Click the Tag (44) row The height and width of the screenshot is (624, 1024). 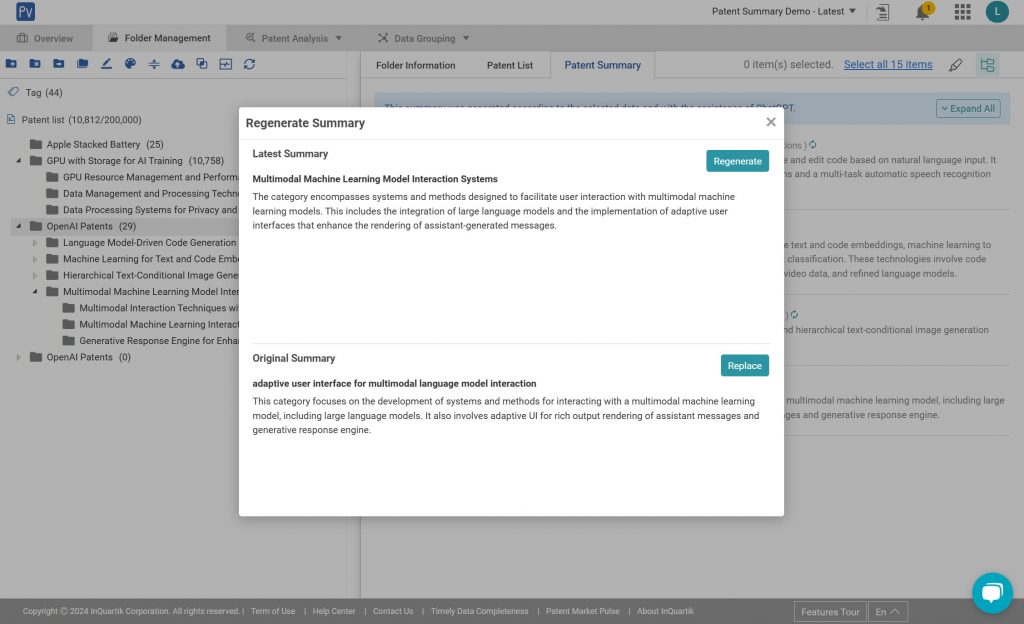coord(35,92)
